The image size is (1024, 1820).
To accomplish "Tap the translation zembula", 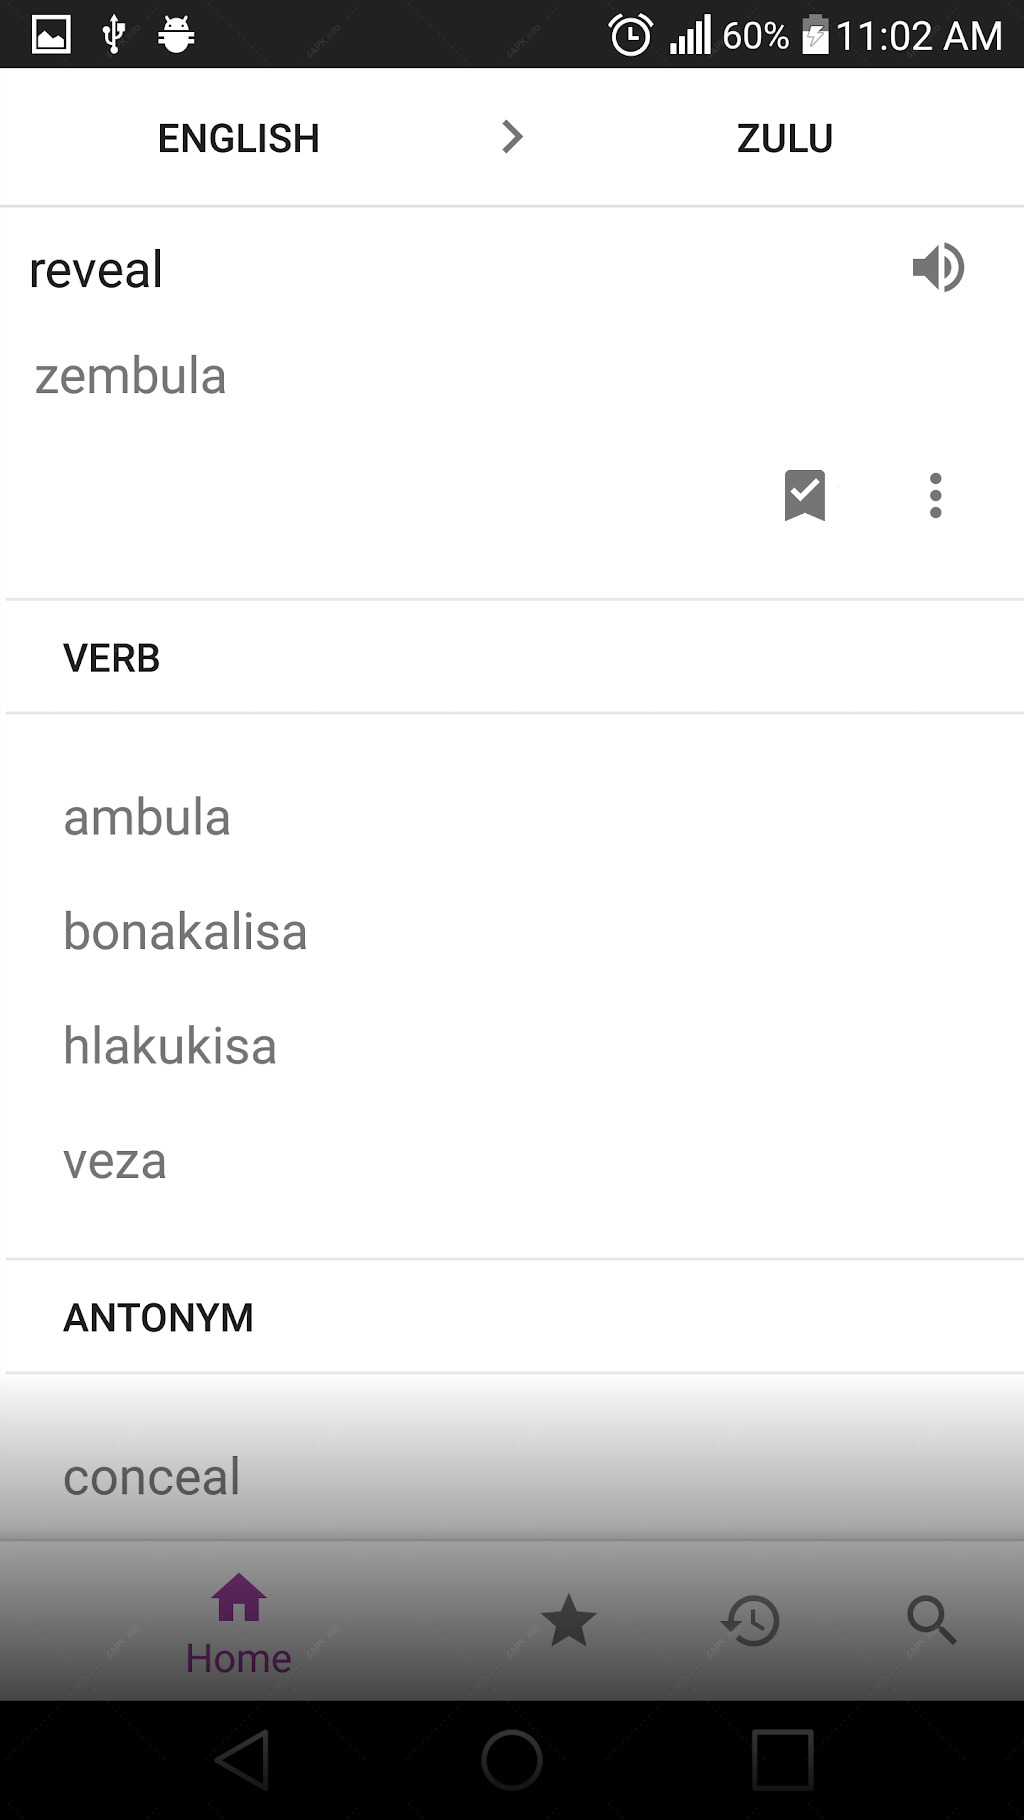I will tap(131, 377).
